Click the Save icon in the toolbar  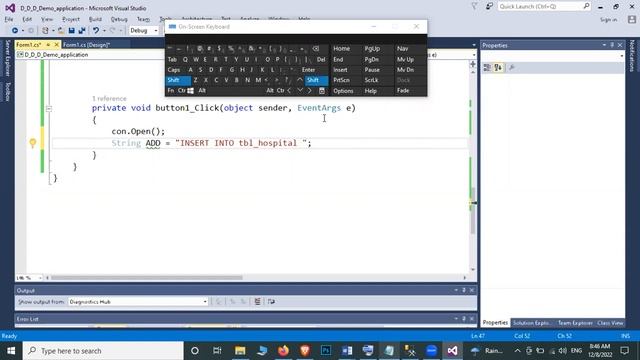(x=71, y=31)
